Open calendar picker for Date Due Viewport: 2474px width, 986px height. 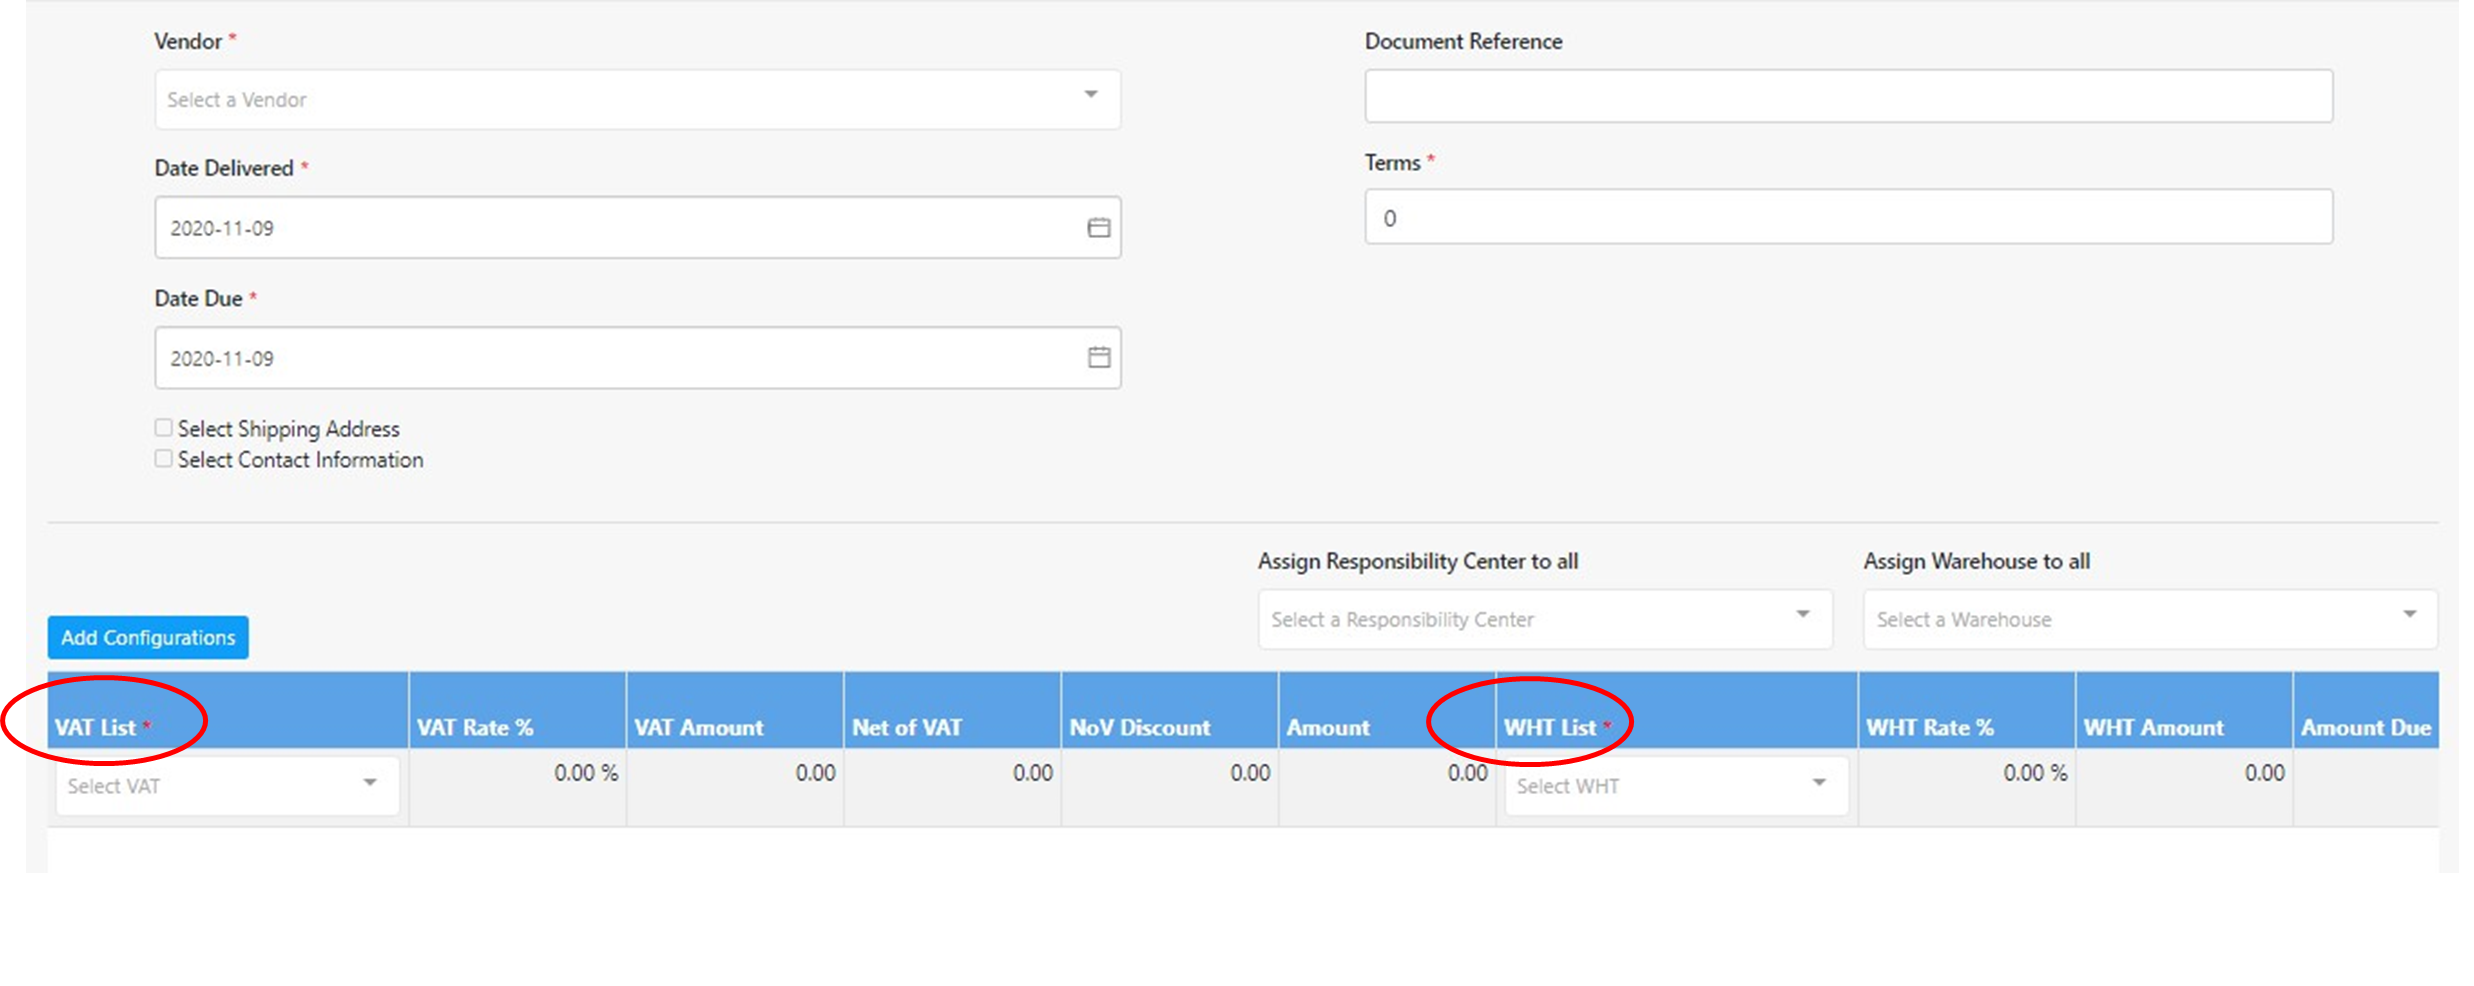[1098, 357]
